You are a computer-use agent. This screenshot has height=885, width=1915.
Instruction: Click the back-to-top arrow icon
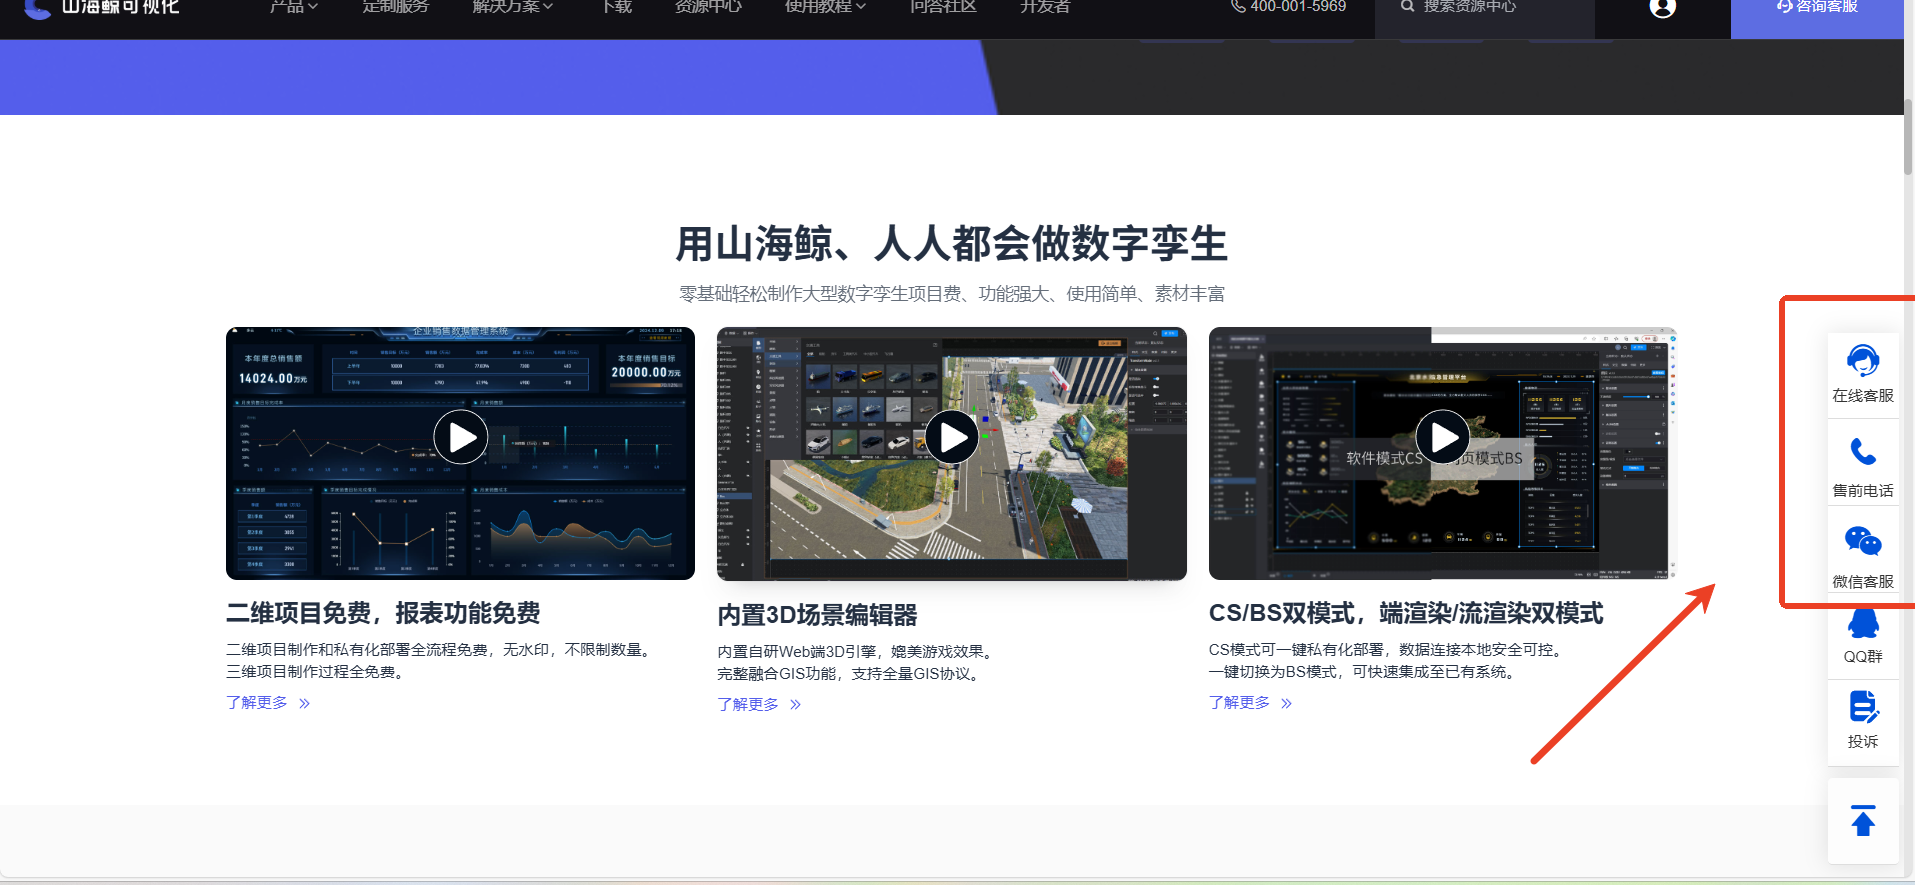(1862, 821)
